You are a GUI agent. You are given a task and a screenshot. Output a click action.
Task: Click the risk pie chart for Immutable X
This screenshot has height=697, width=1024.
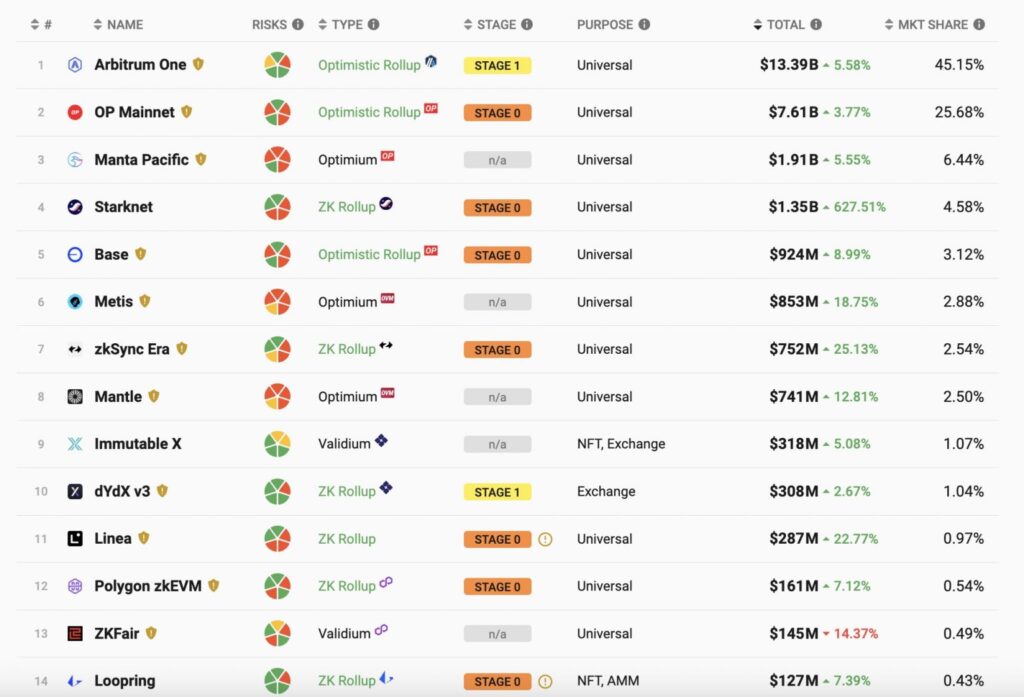click(x=277, y=444)
